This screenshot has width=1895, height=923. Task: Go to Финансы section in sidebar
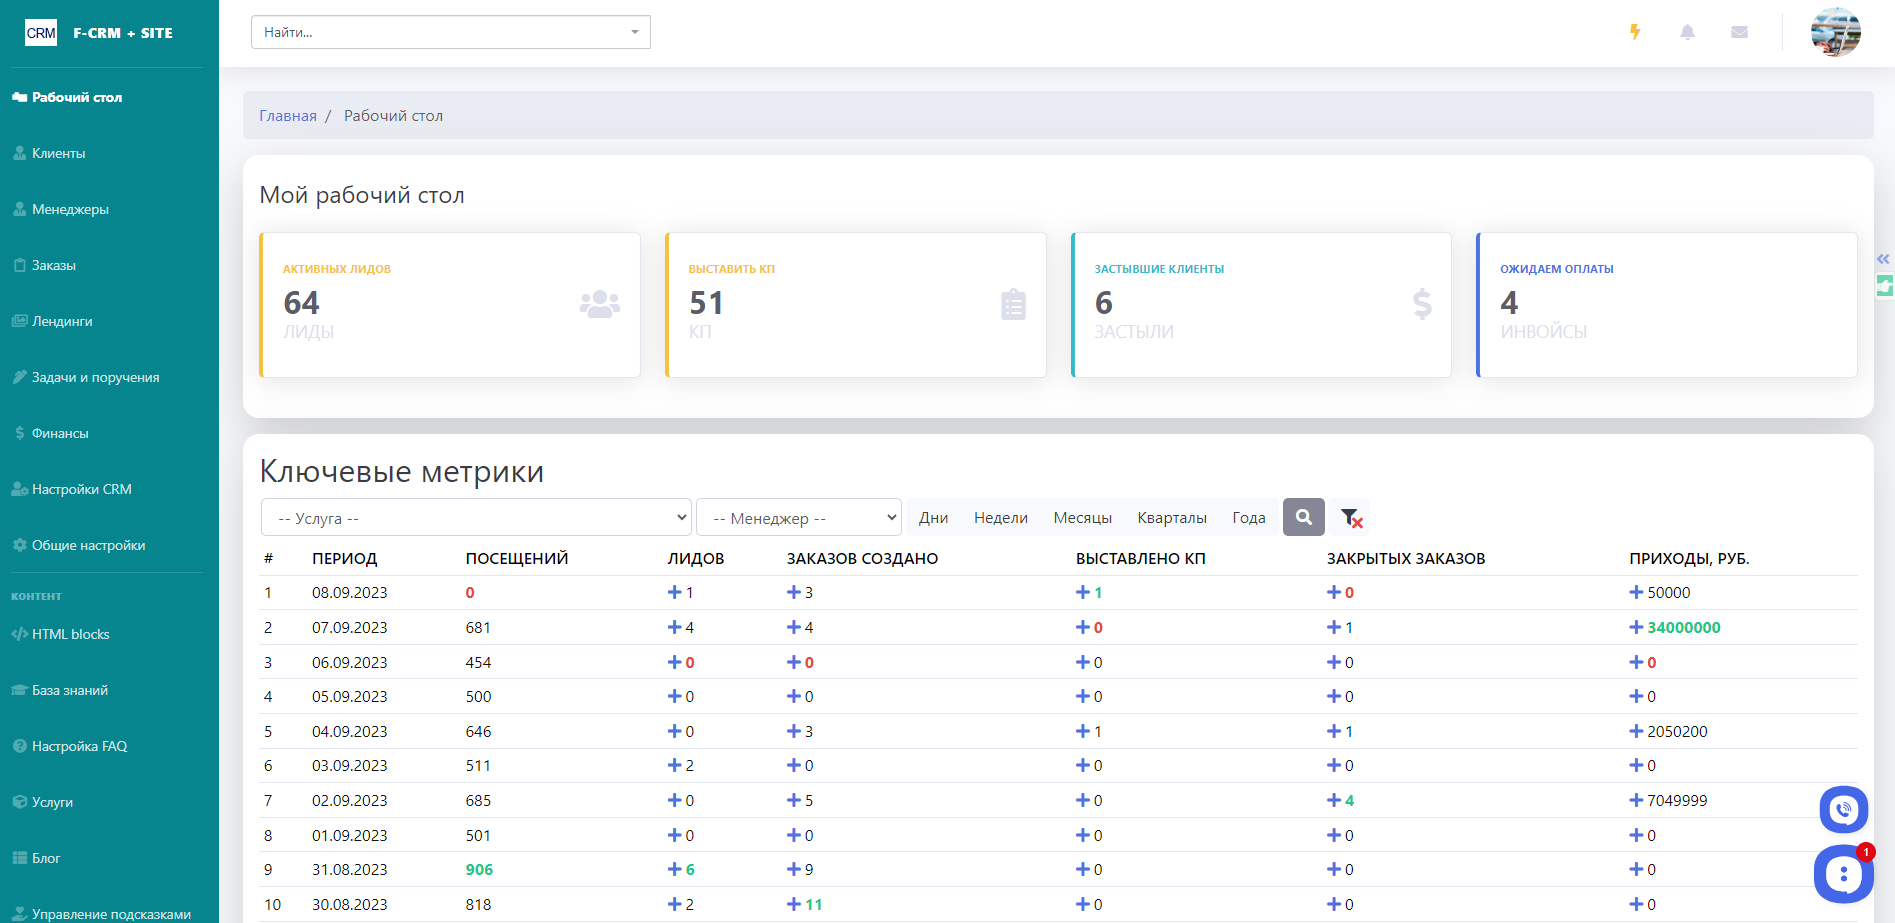(60, 433)
